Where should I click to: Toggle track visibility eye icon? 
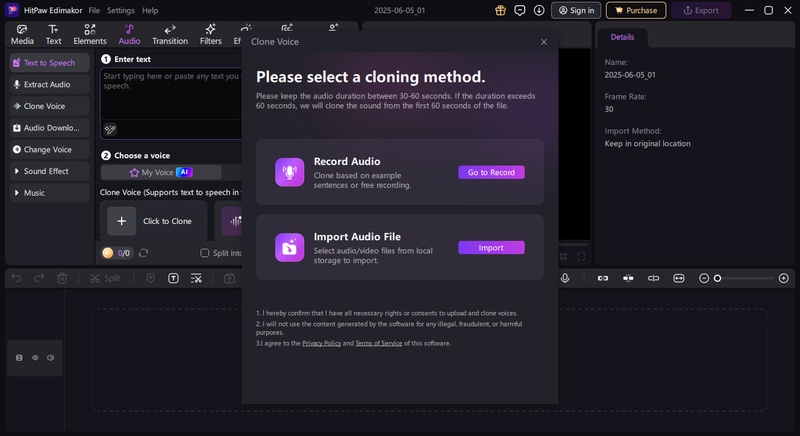click(x=35, y=357)
